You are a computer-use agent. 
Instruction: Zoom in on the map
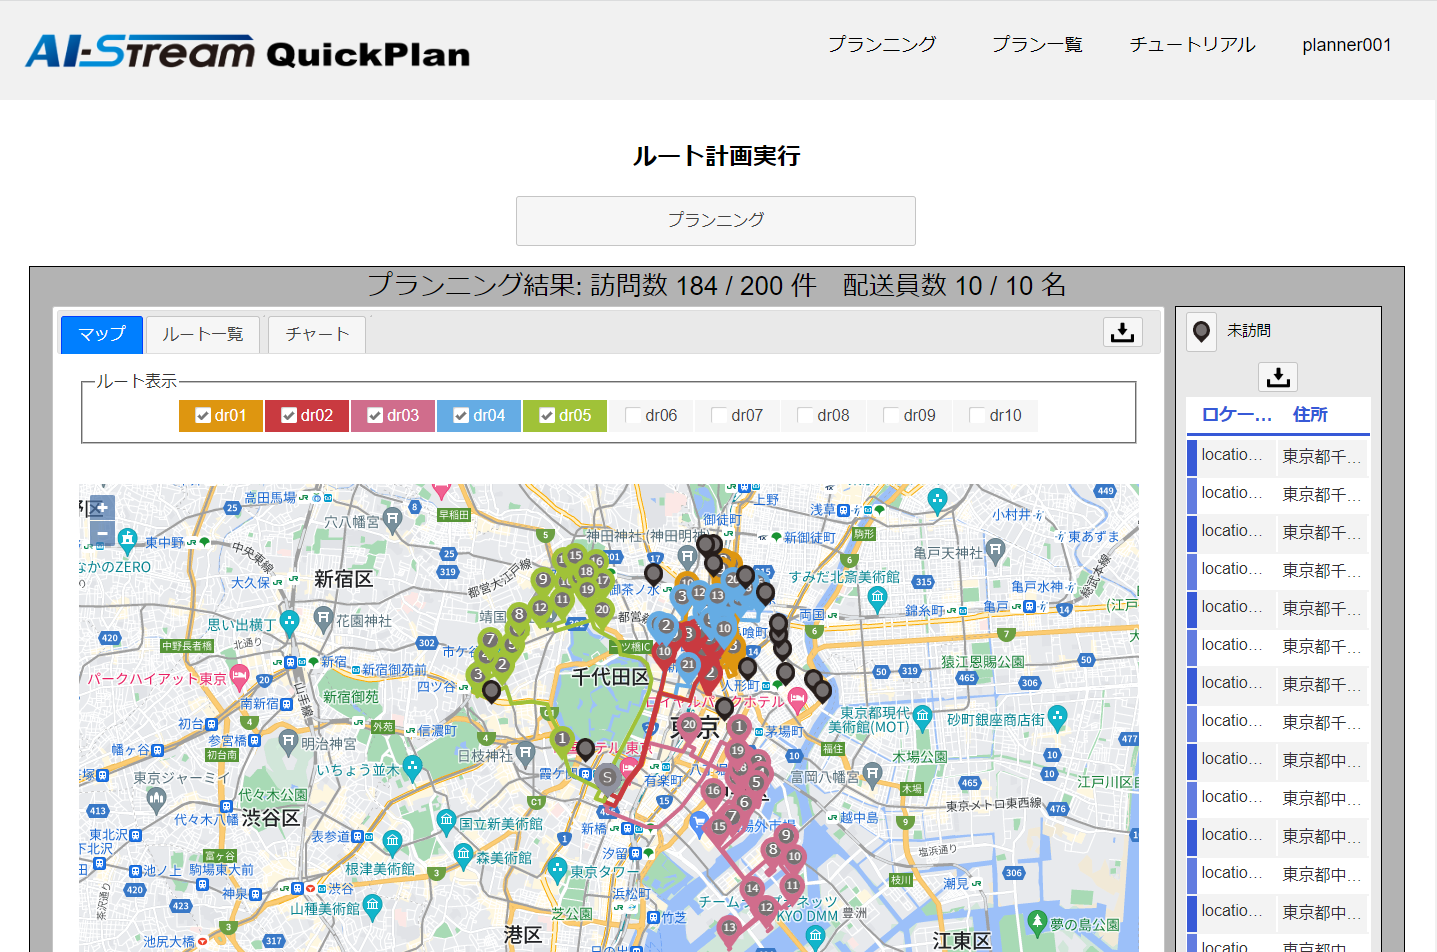coord(102,508)
